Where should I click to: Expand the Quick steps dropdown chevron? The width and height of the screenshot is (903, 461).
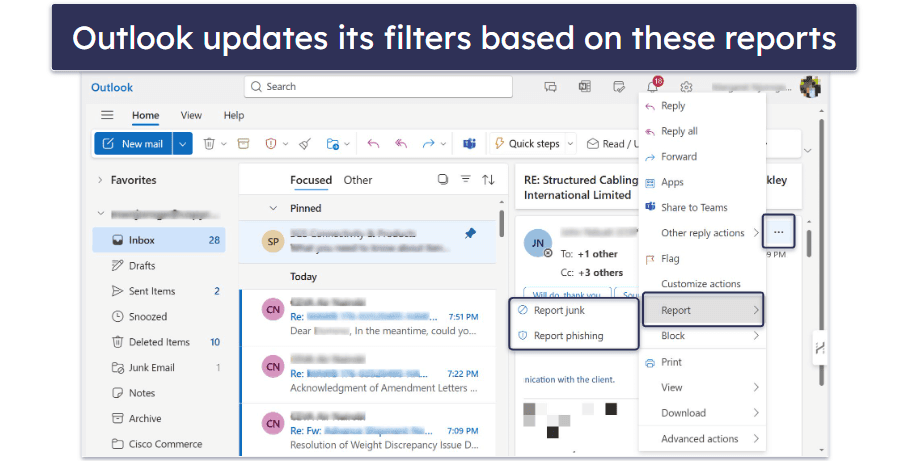click(x=570, y=143)
